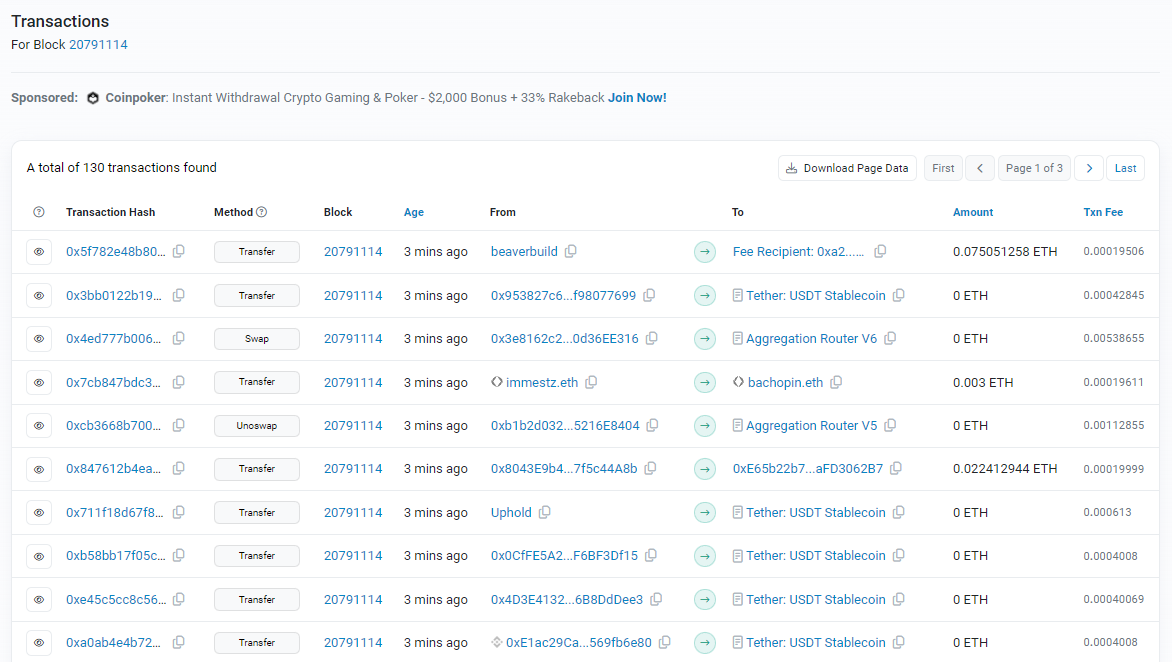Image resolution: width=1172 pixels, height=662 pixels.
Task: Copy immestz.eth sender address
Action: click(x=591, y=382)
